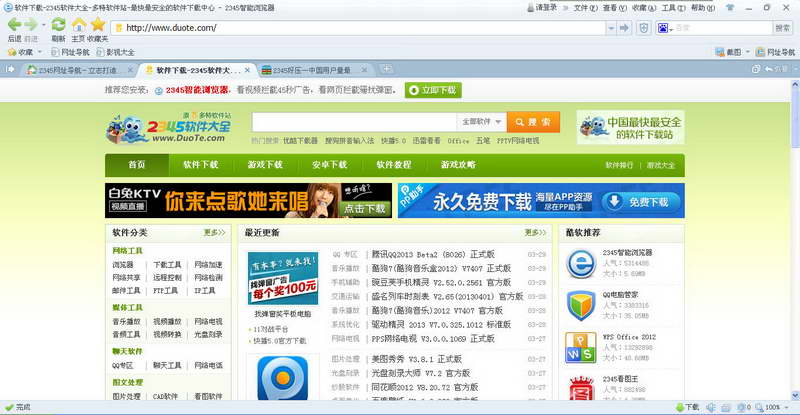
Task: Open the 游戏下载 navigation tab
Action: (265, 165)
